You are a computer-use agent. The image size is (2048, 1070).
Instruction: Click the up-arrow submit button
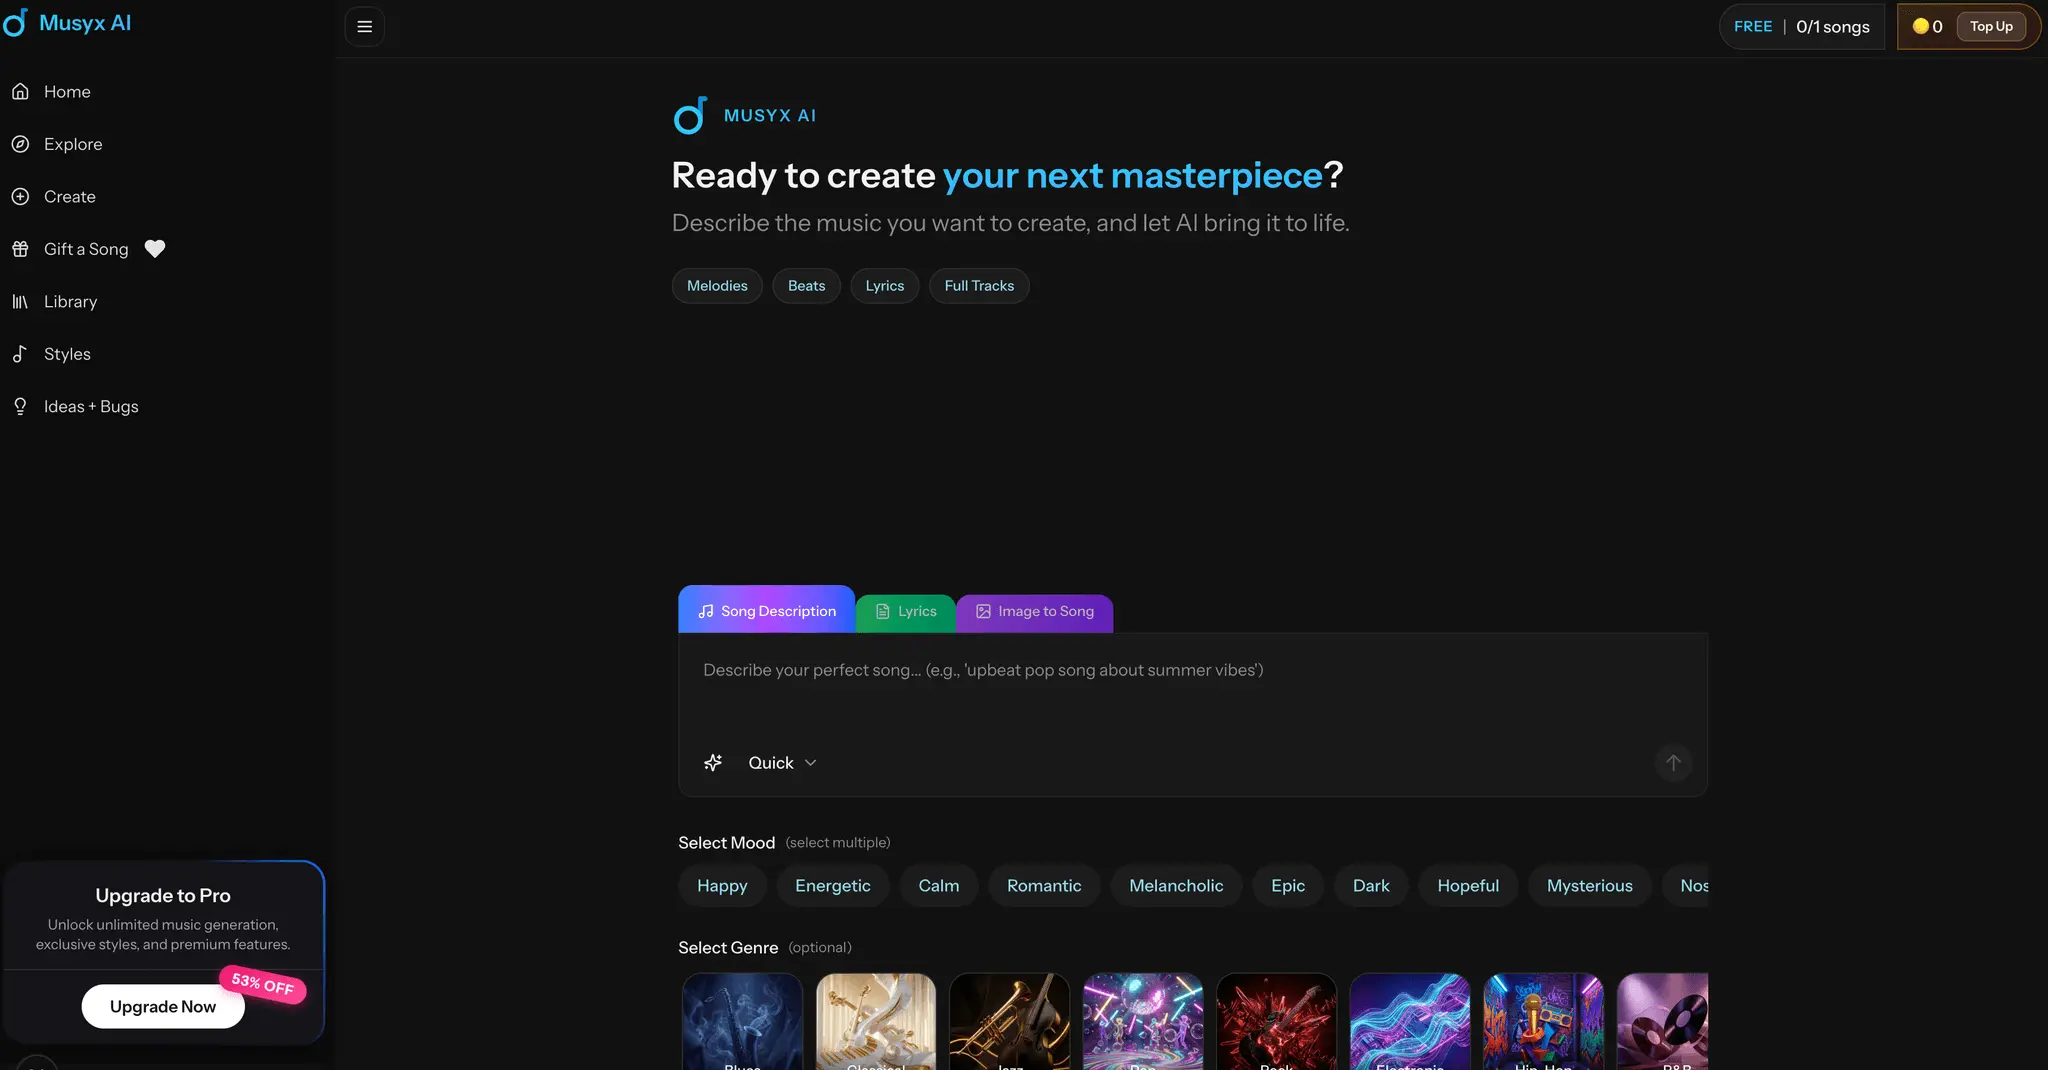click(1673, 763)
